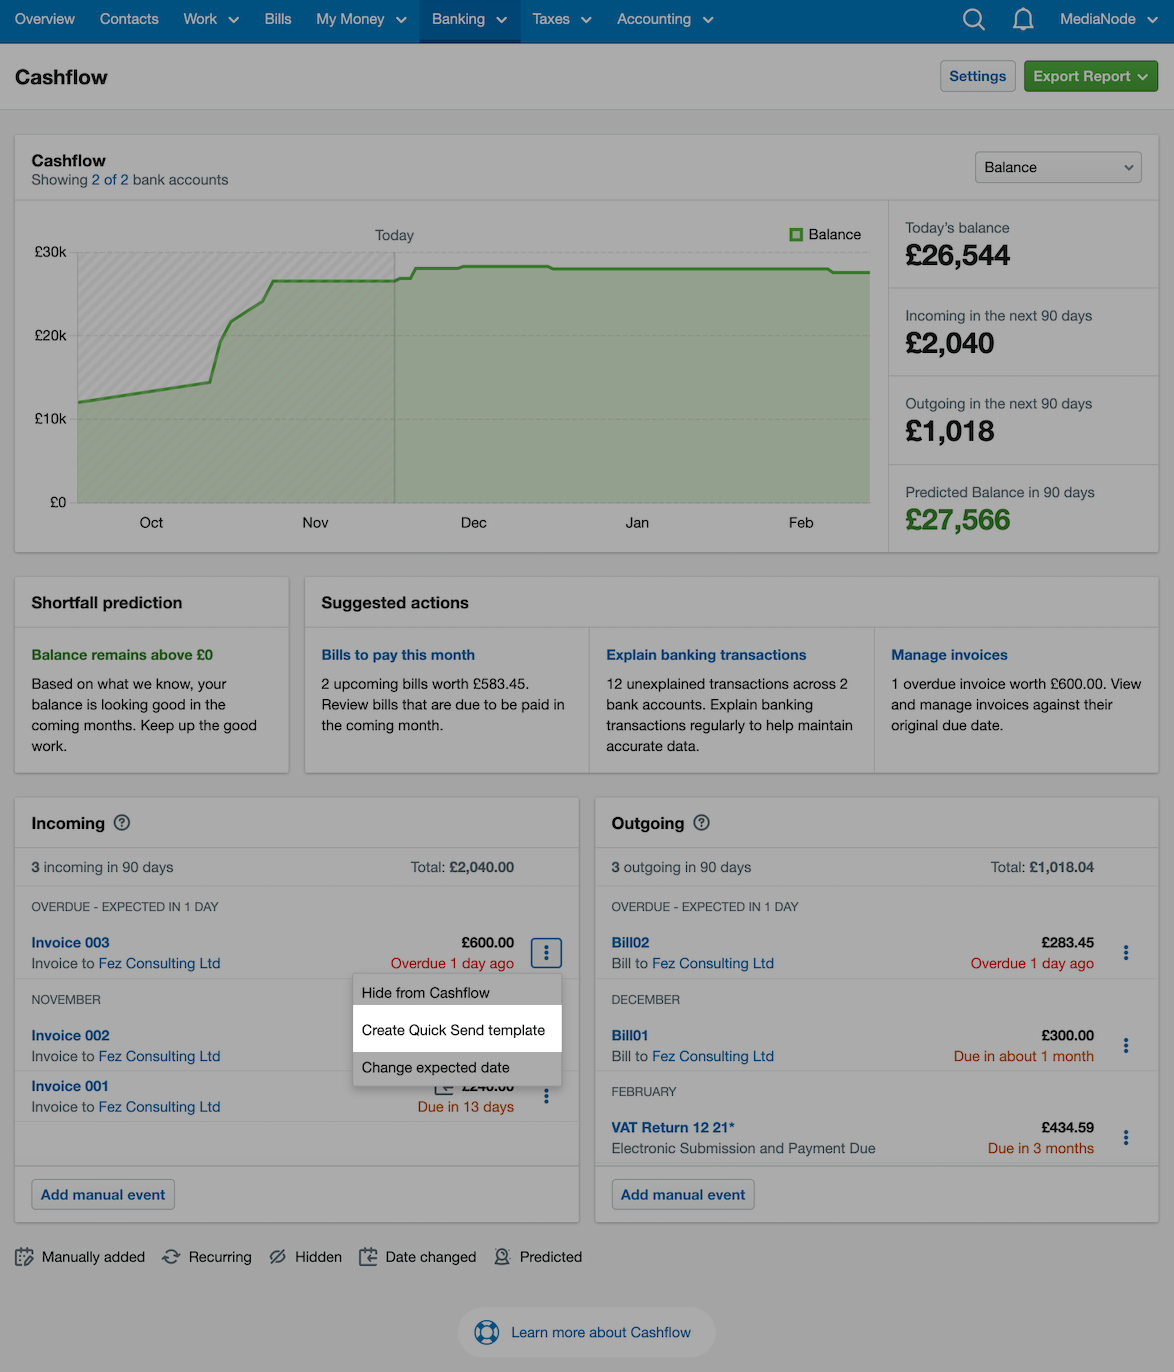
Task: Click the Incoming help question-mark icon
Action: [122, 823]
